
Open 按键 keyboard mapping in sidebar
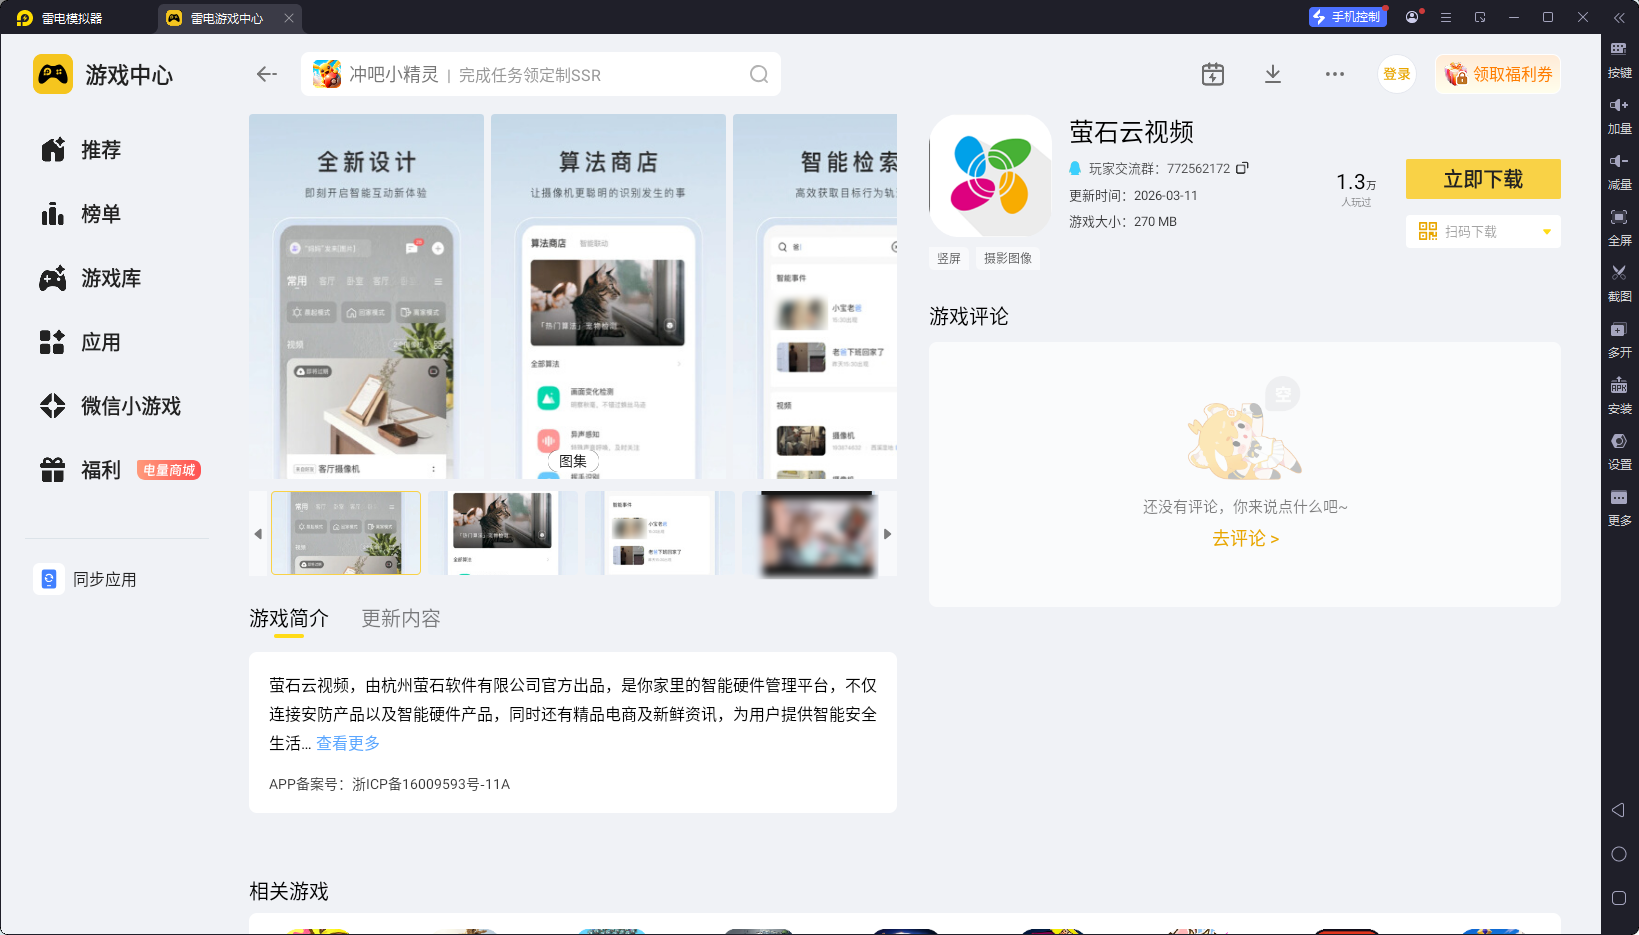tap(1619, 56)
